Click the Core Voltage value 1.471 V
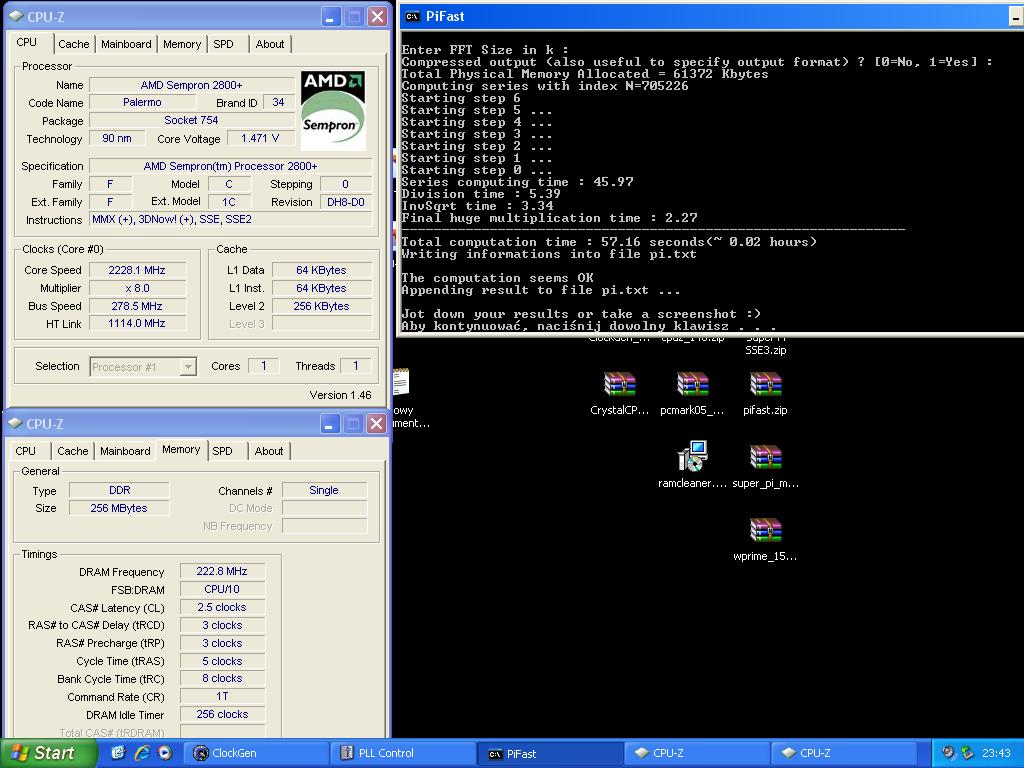Screen dimensions: 1024x768 [260, 138]
